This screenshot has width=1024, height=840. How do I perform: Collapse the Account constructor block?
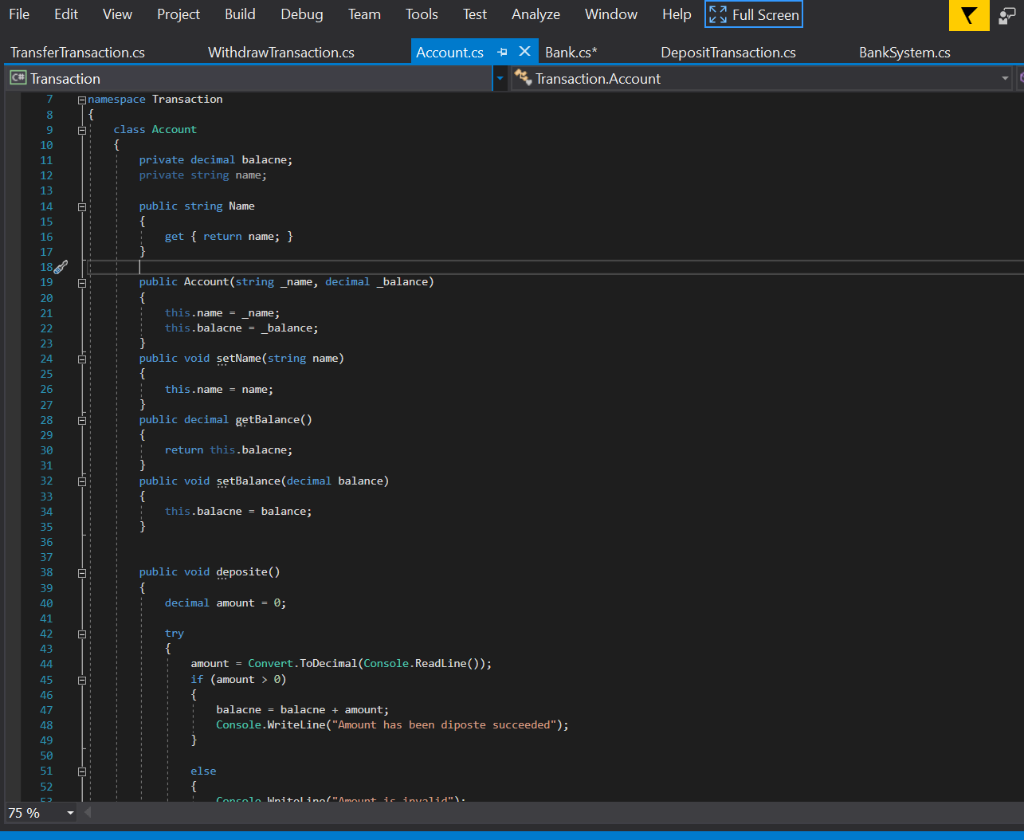pyautogui.click(x=82, y=283)
